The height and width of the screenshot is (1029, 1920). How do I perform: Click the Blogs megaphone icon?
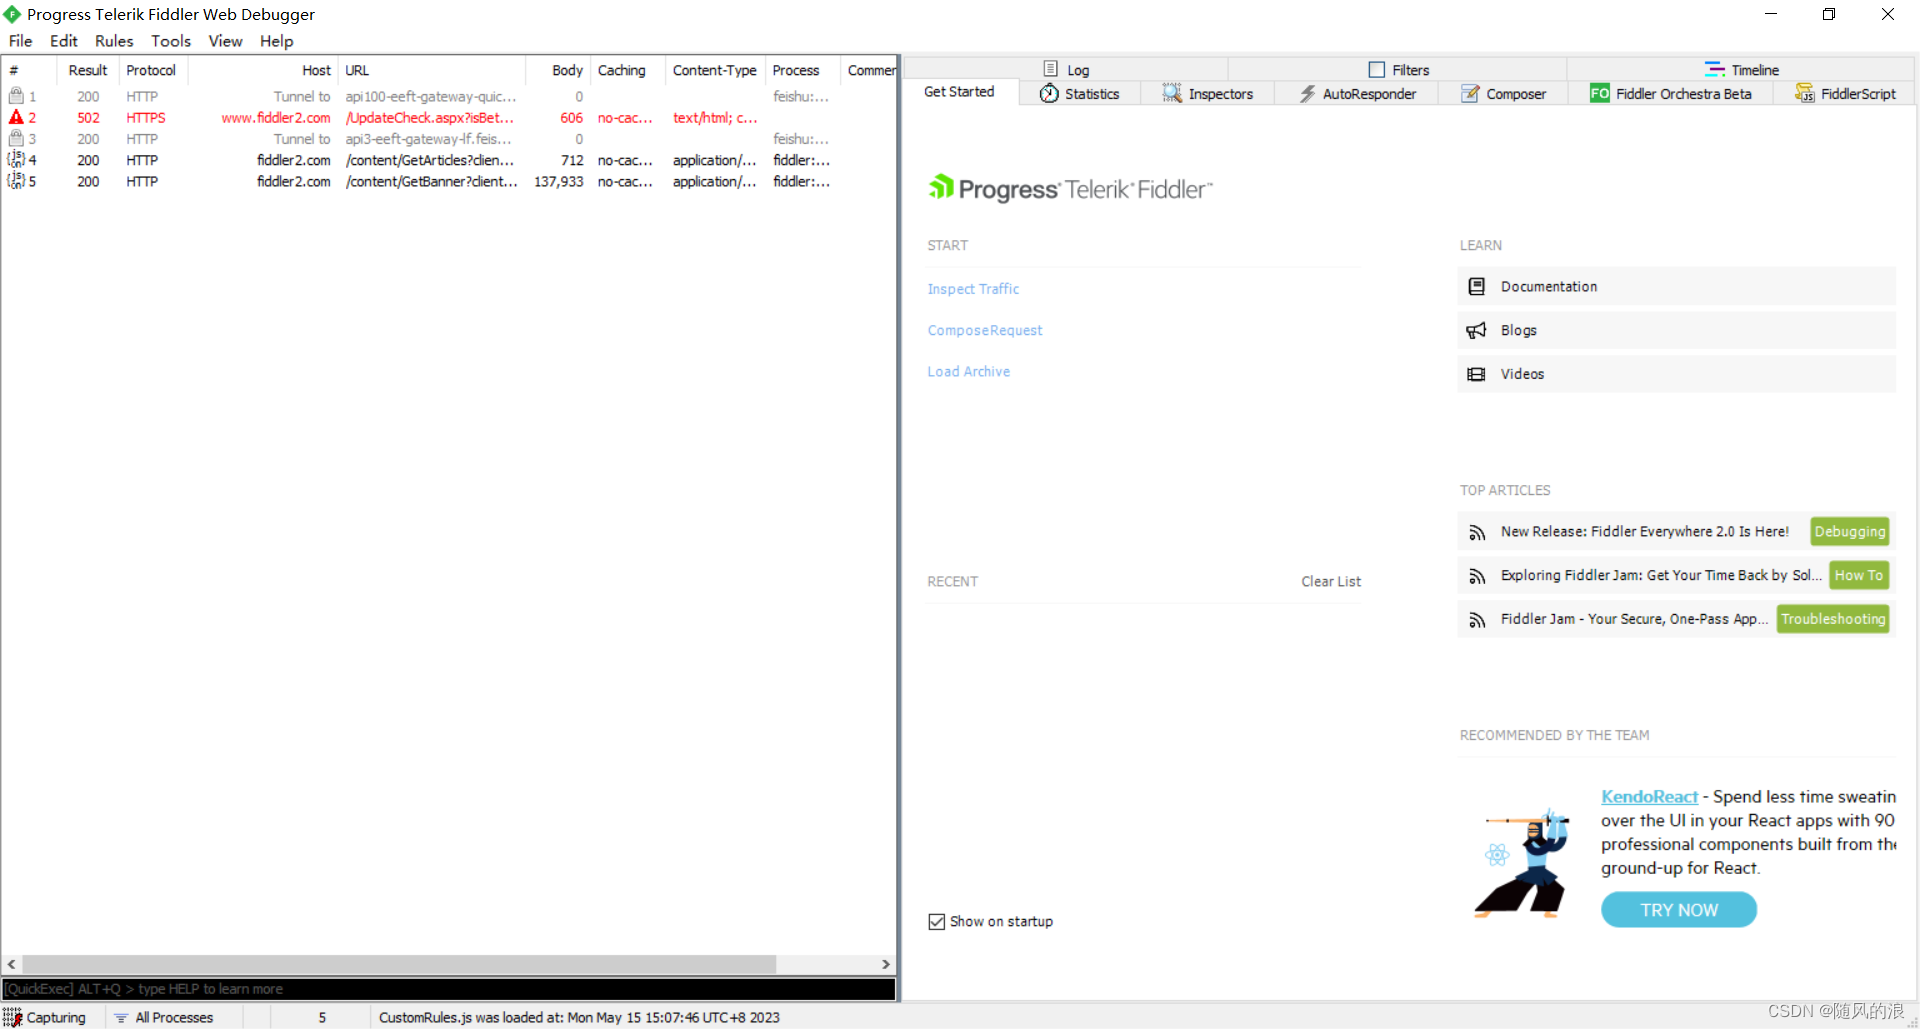coord(1476,330)
